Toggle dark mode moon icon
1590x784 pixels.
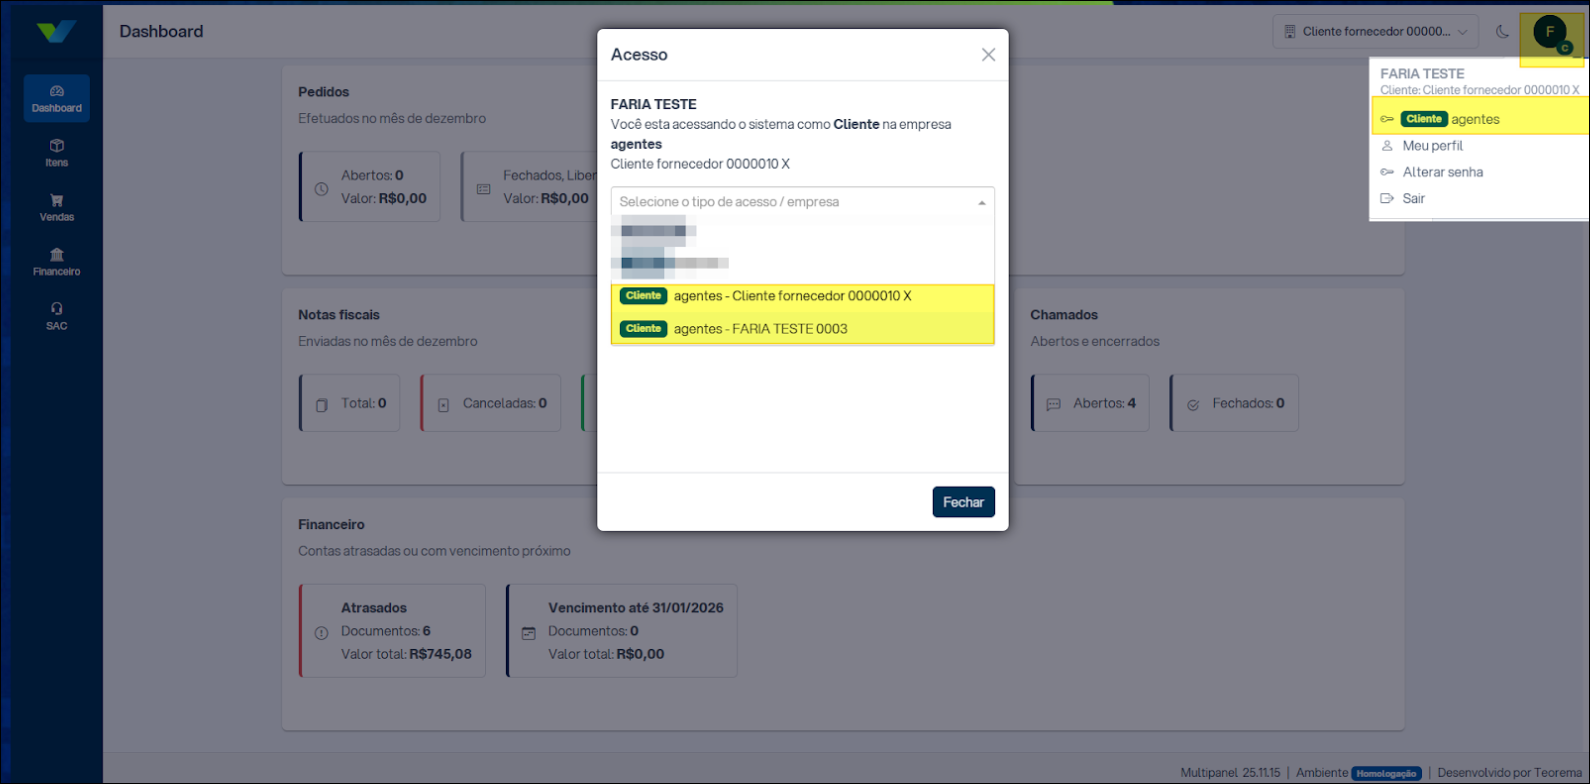coord(1502,32)
